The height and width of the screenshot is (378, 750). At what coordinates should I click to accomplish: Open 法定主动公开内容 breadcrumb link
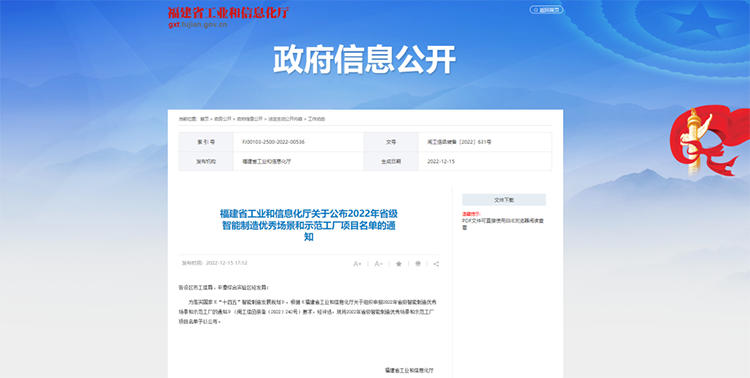tap(285, 119)
